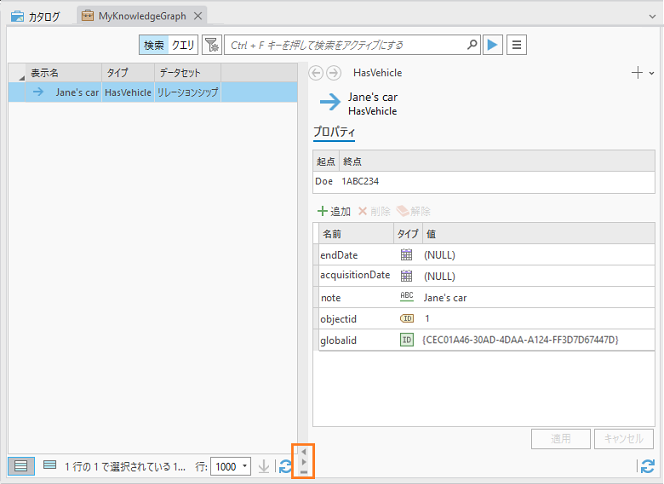Click the back navigation arrow above details
Viewport: 664px width, 484px height.
tap(317, 73)
